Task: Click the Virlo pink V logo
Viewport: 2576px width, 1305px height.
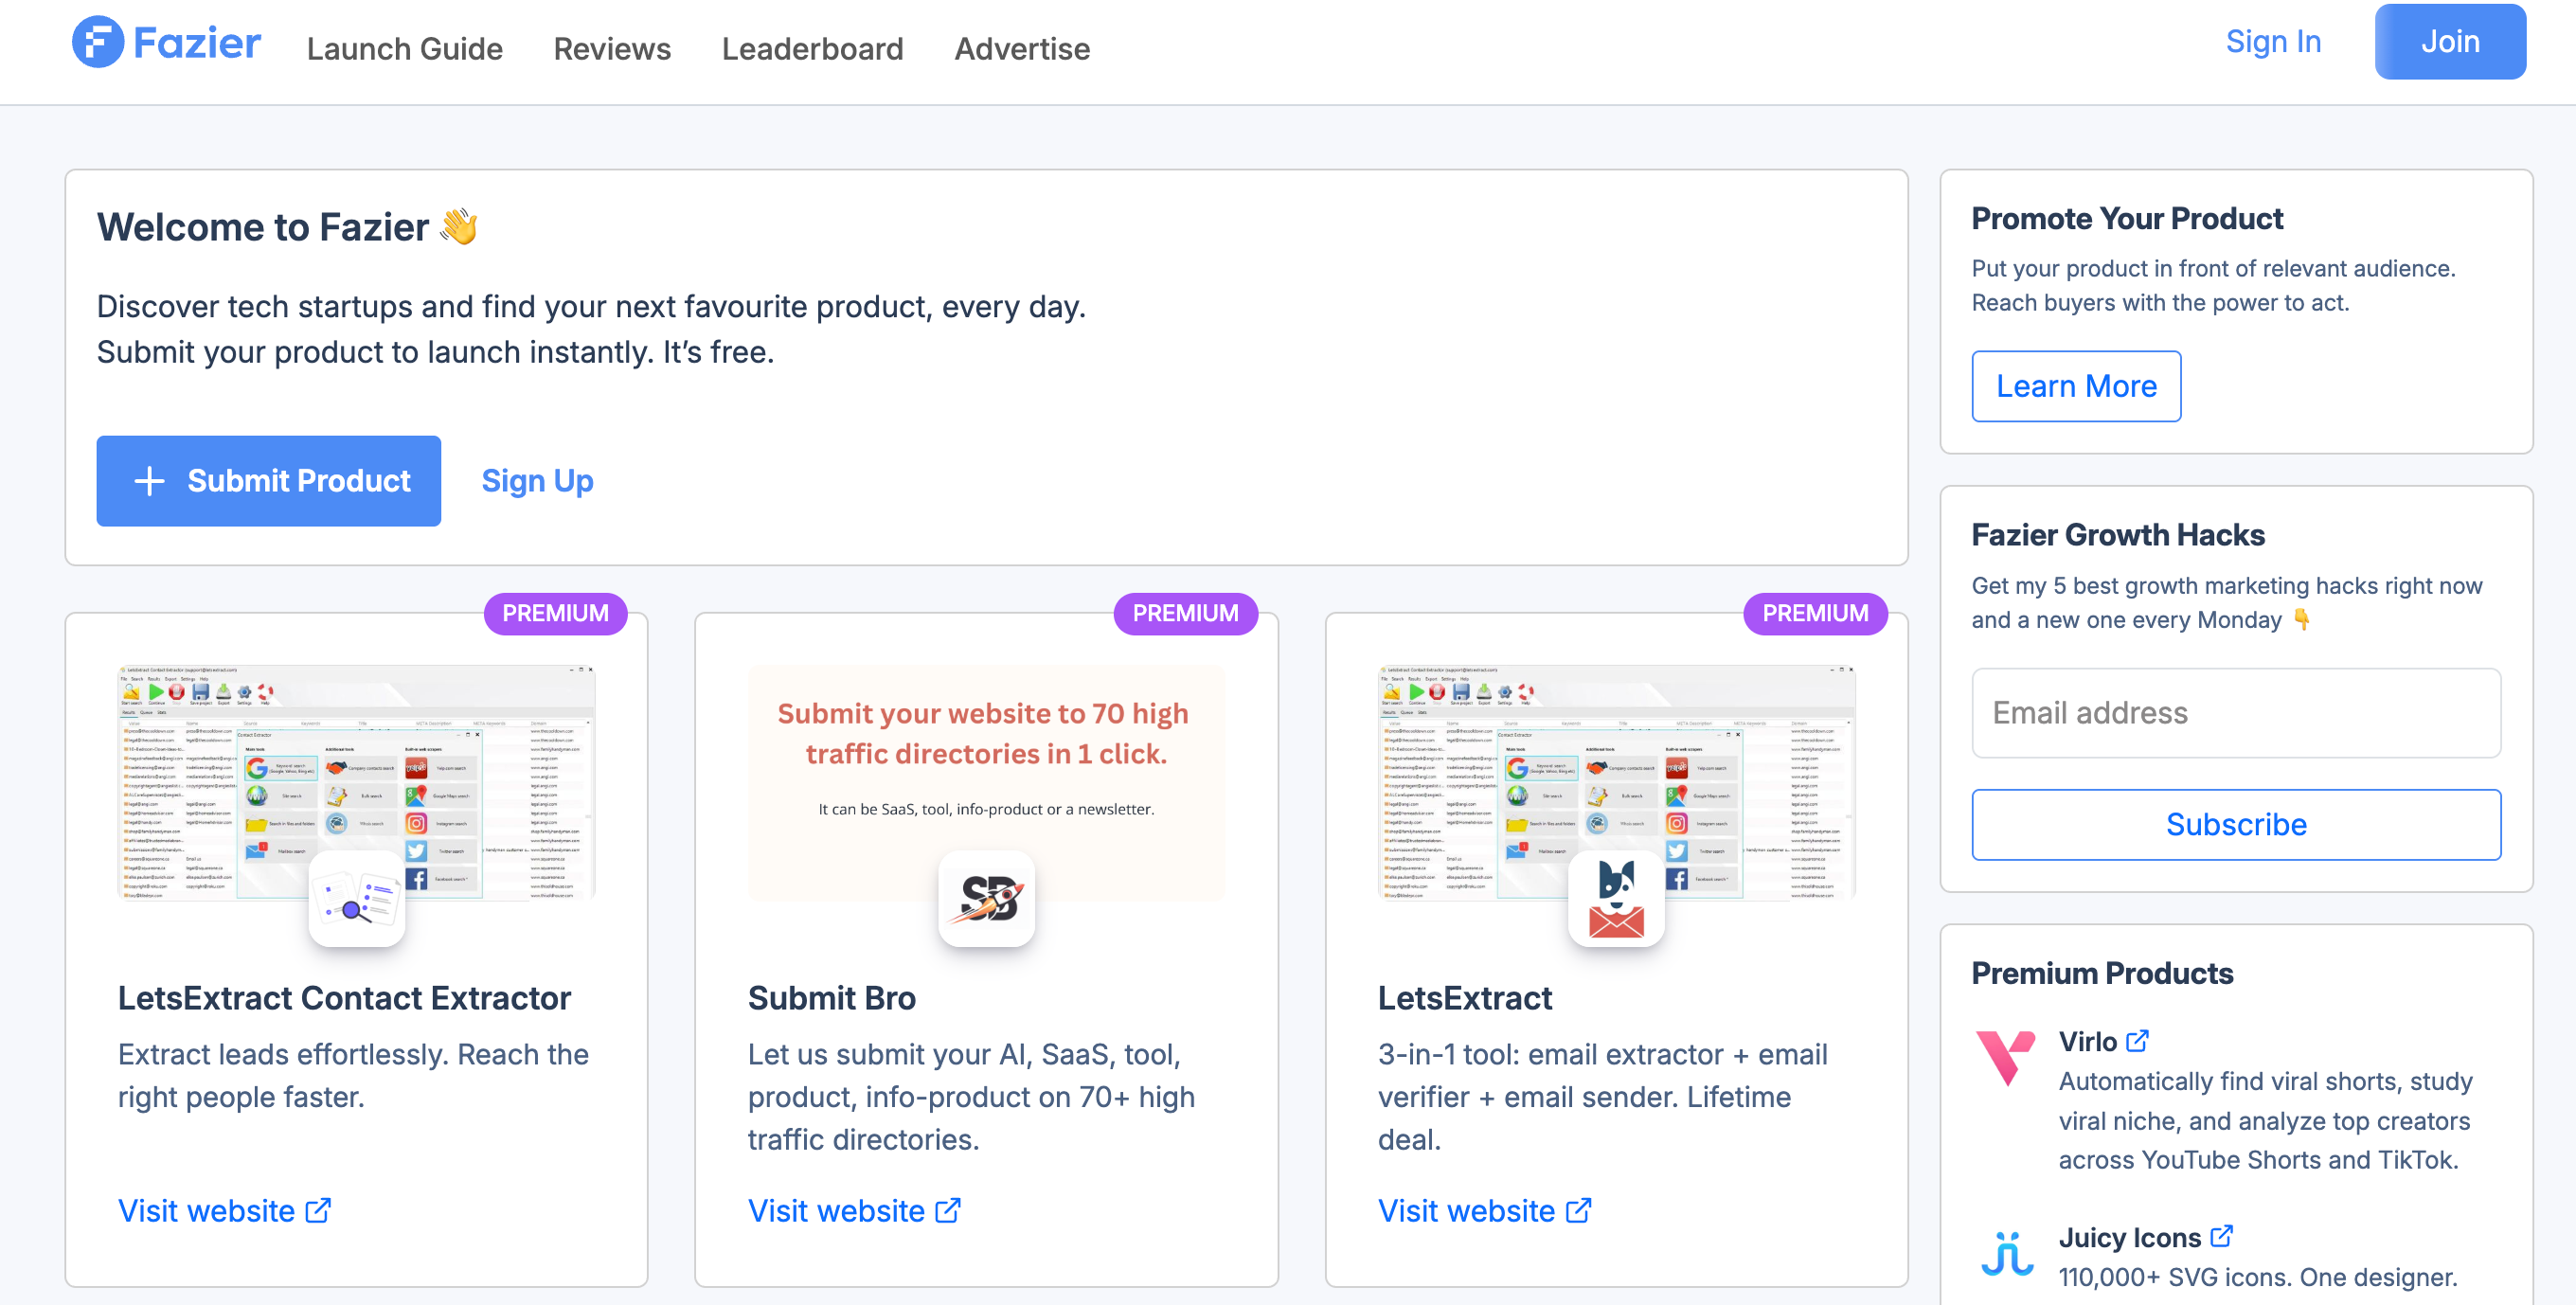Action: [x=2005, y=1056]
